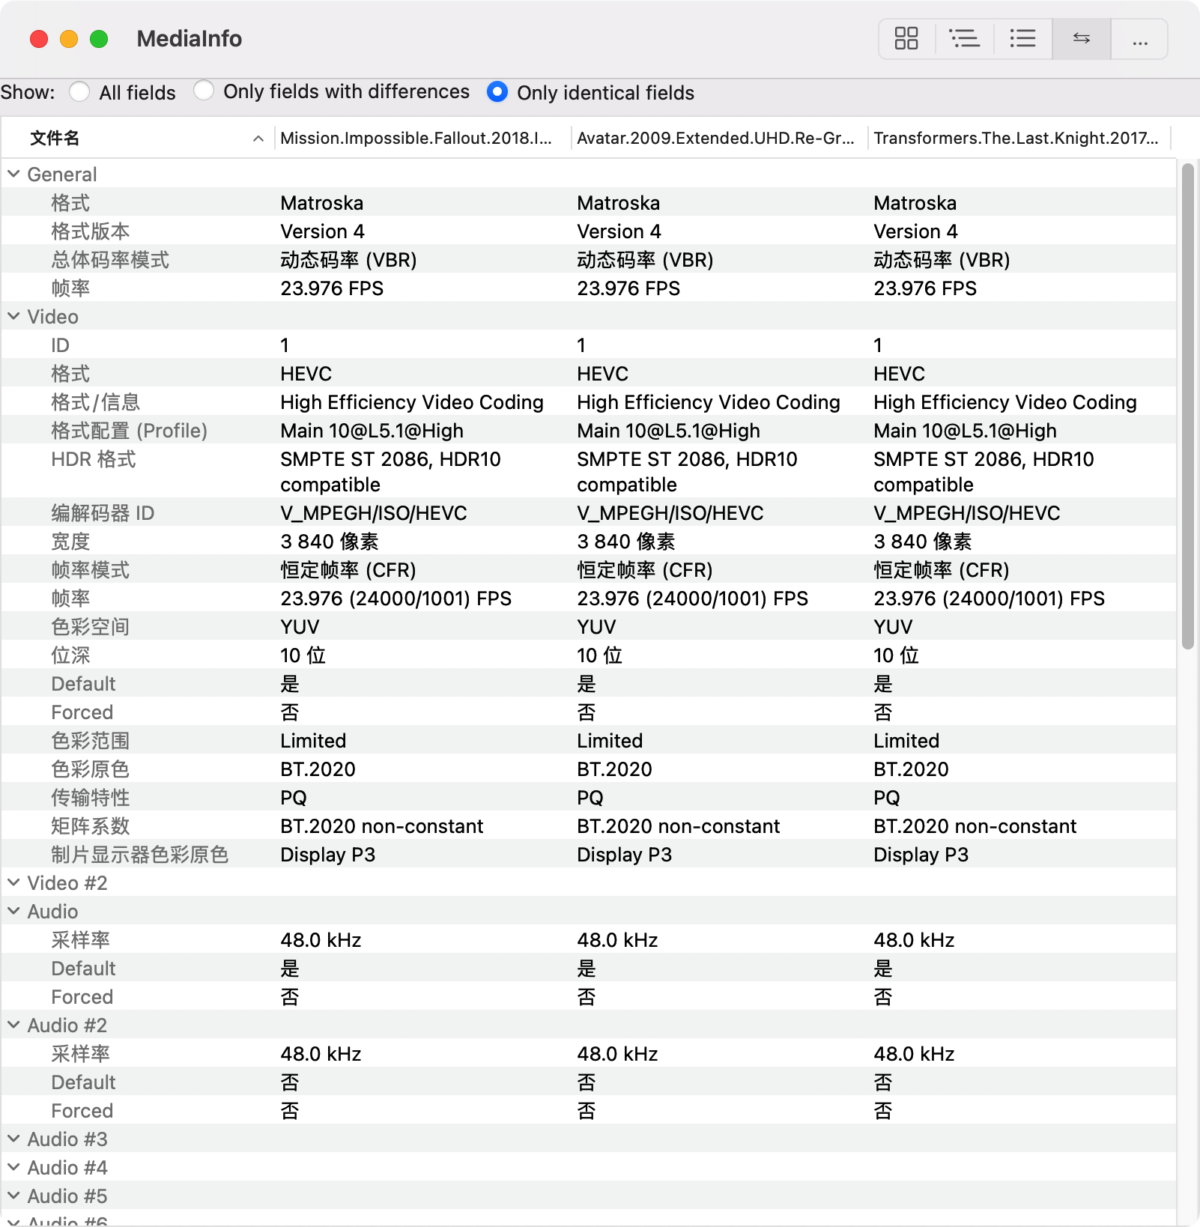Image resolution: width=1200 pixels, height=1227 pixels.
Task: Open the more options ellipsis icon
Action: [1139, 38]
